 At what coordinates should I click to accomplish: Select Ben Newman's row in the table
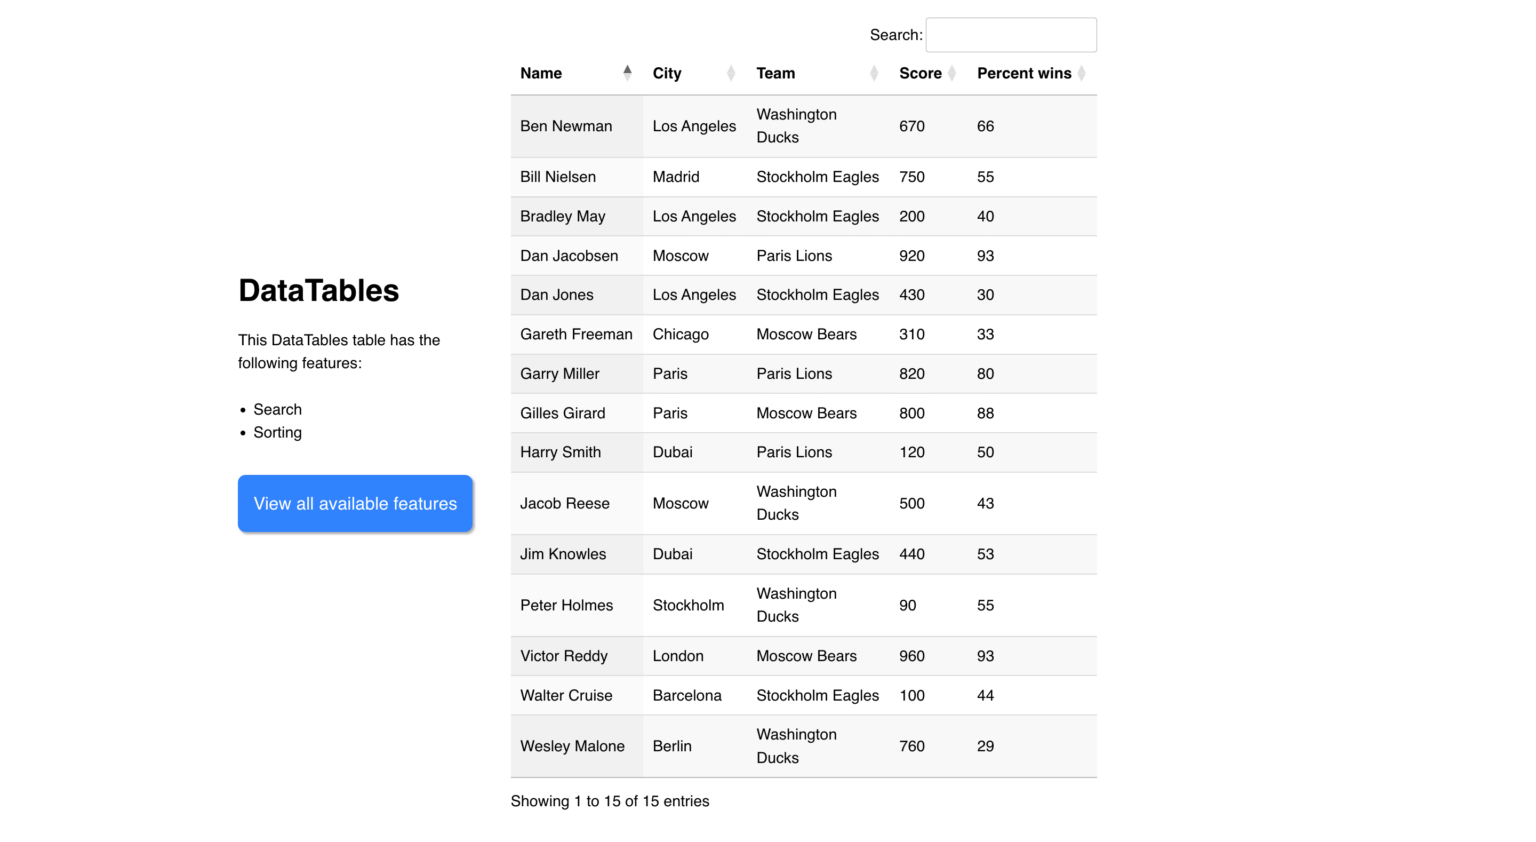[566, 126]
